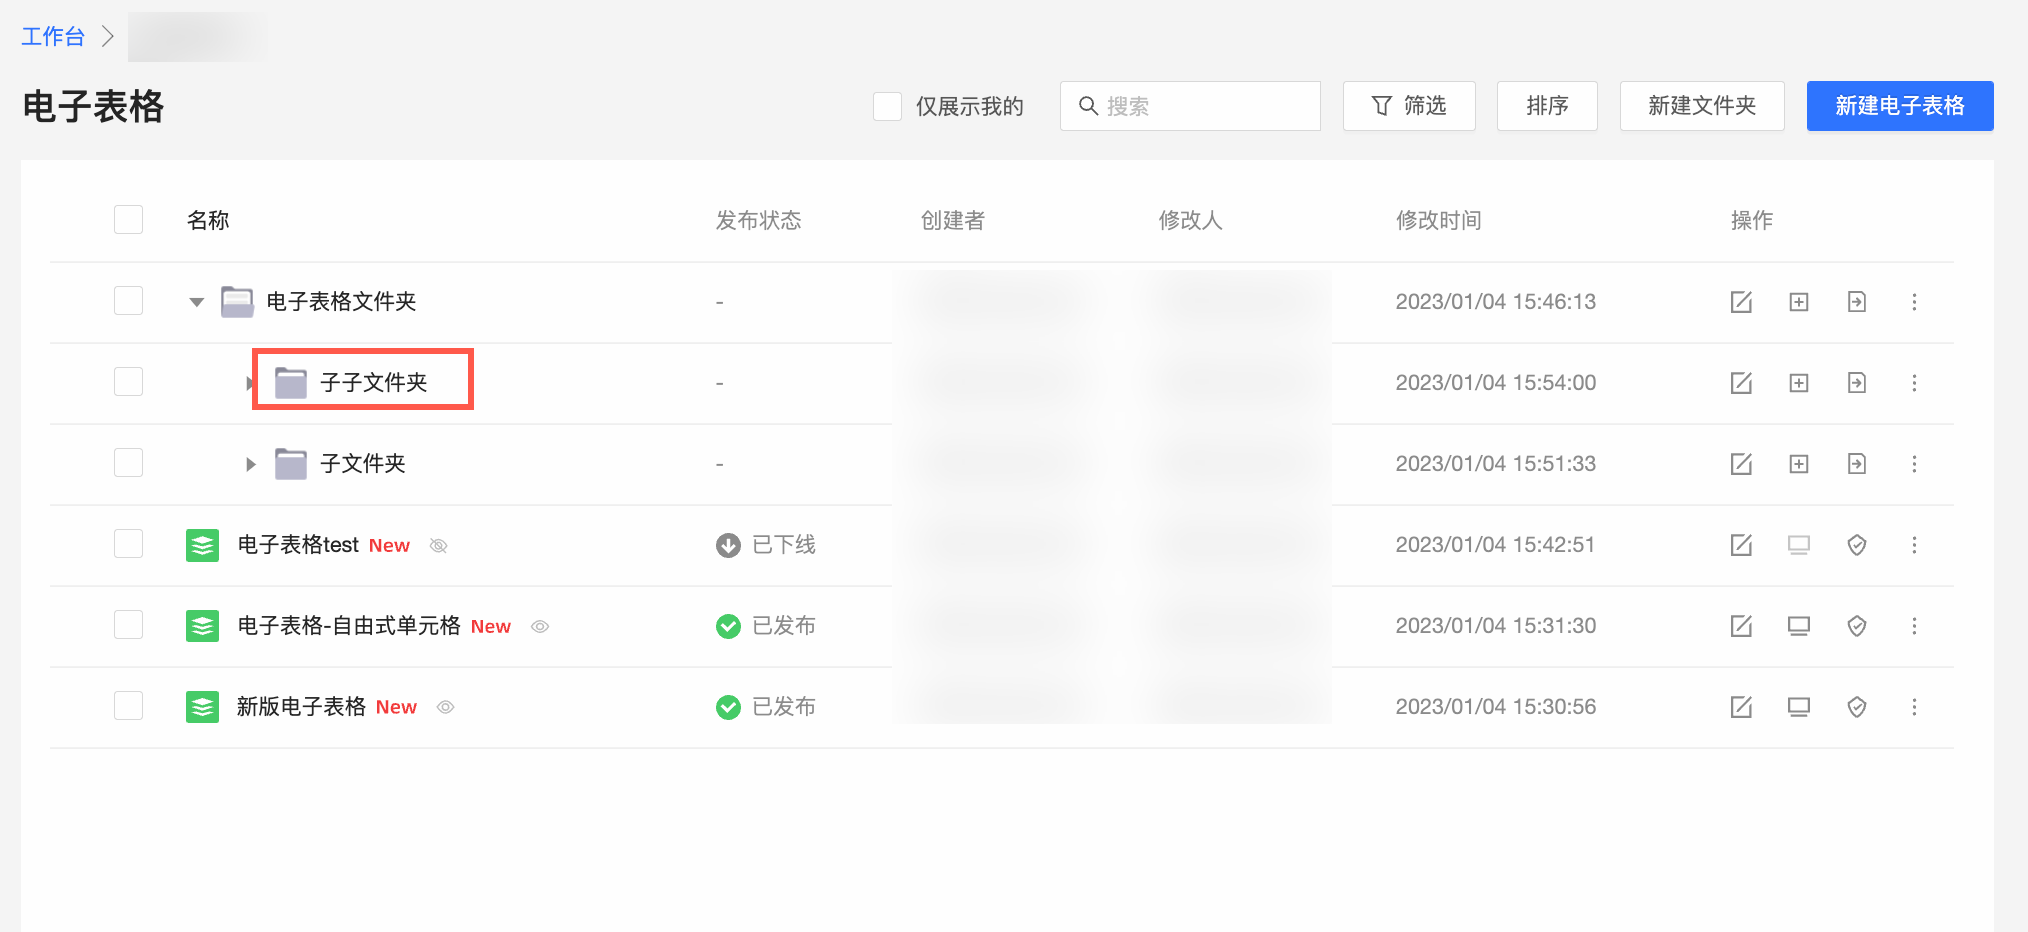The image size is (2028, 932).
Task: Click the timestamp 2023/01/04 15:30:56
Action: click(1496, 707)
